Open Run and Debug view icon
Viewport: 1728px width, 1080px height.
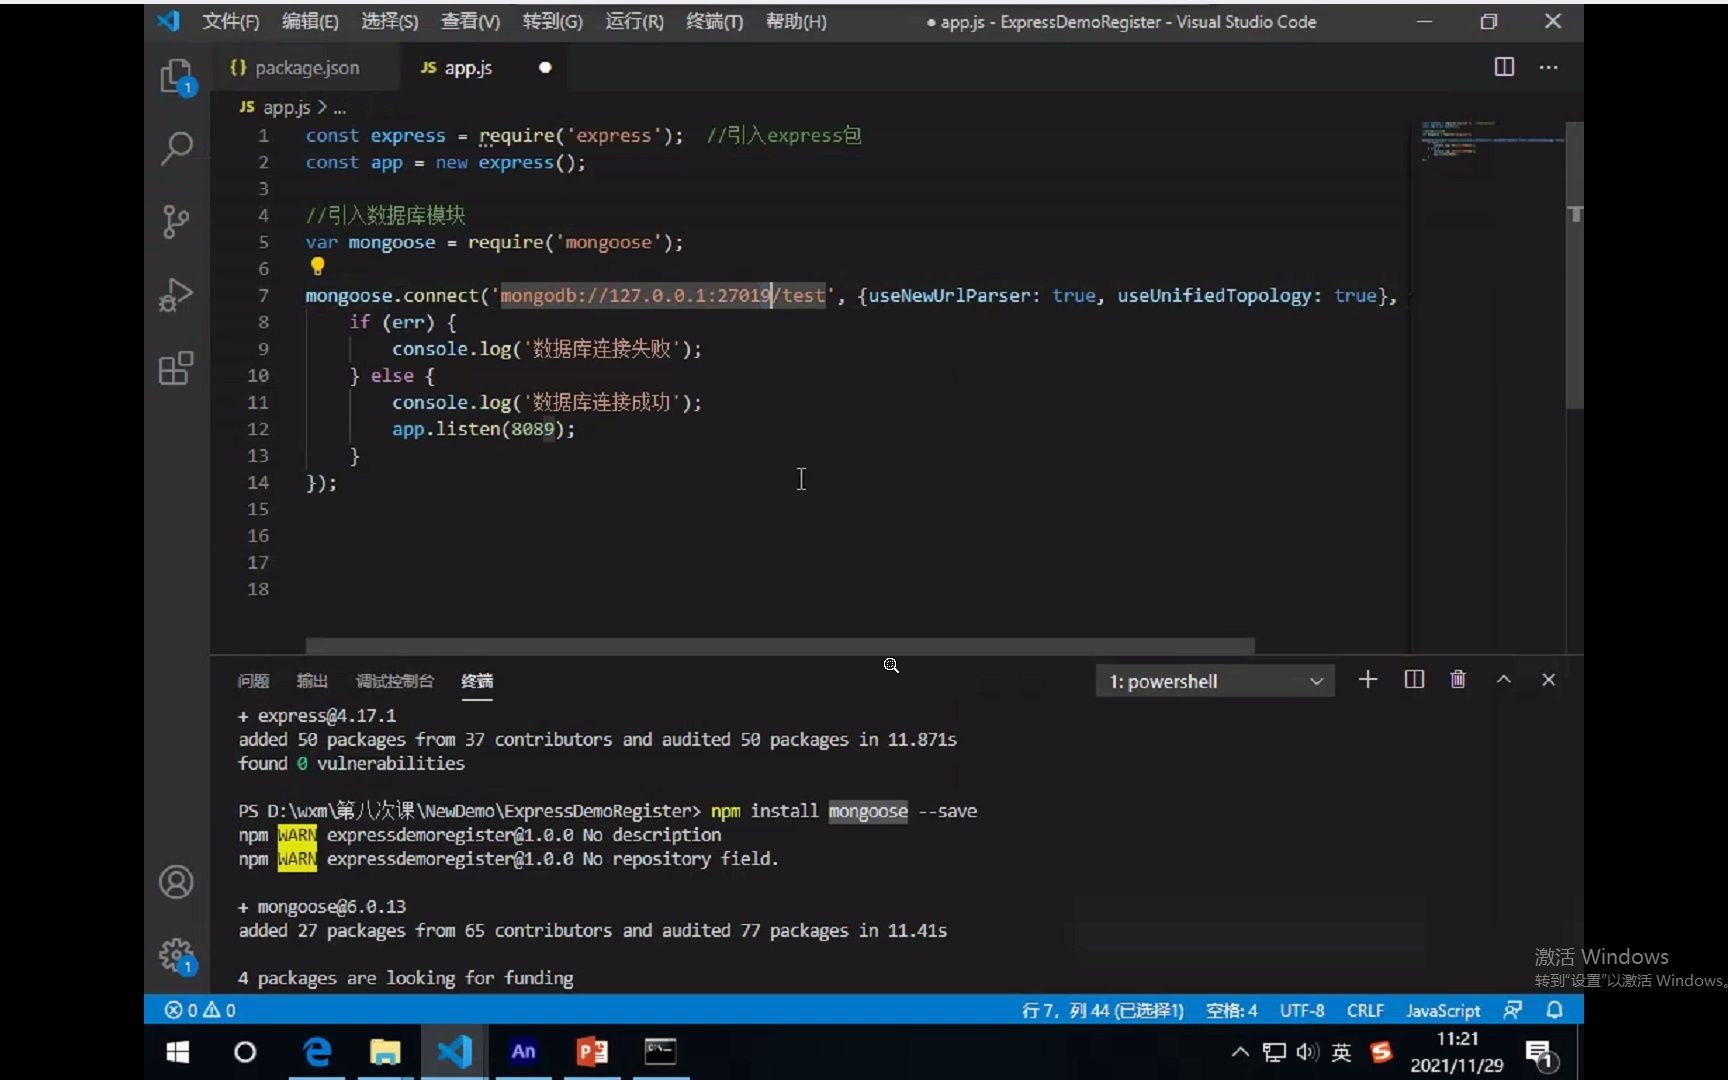[176, 295]
